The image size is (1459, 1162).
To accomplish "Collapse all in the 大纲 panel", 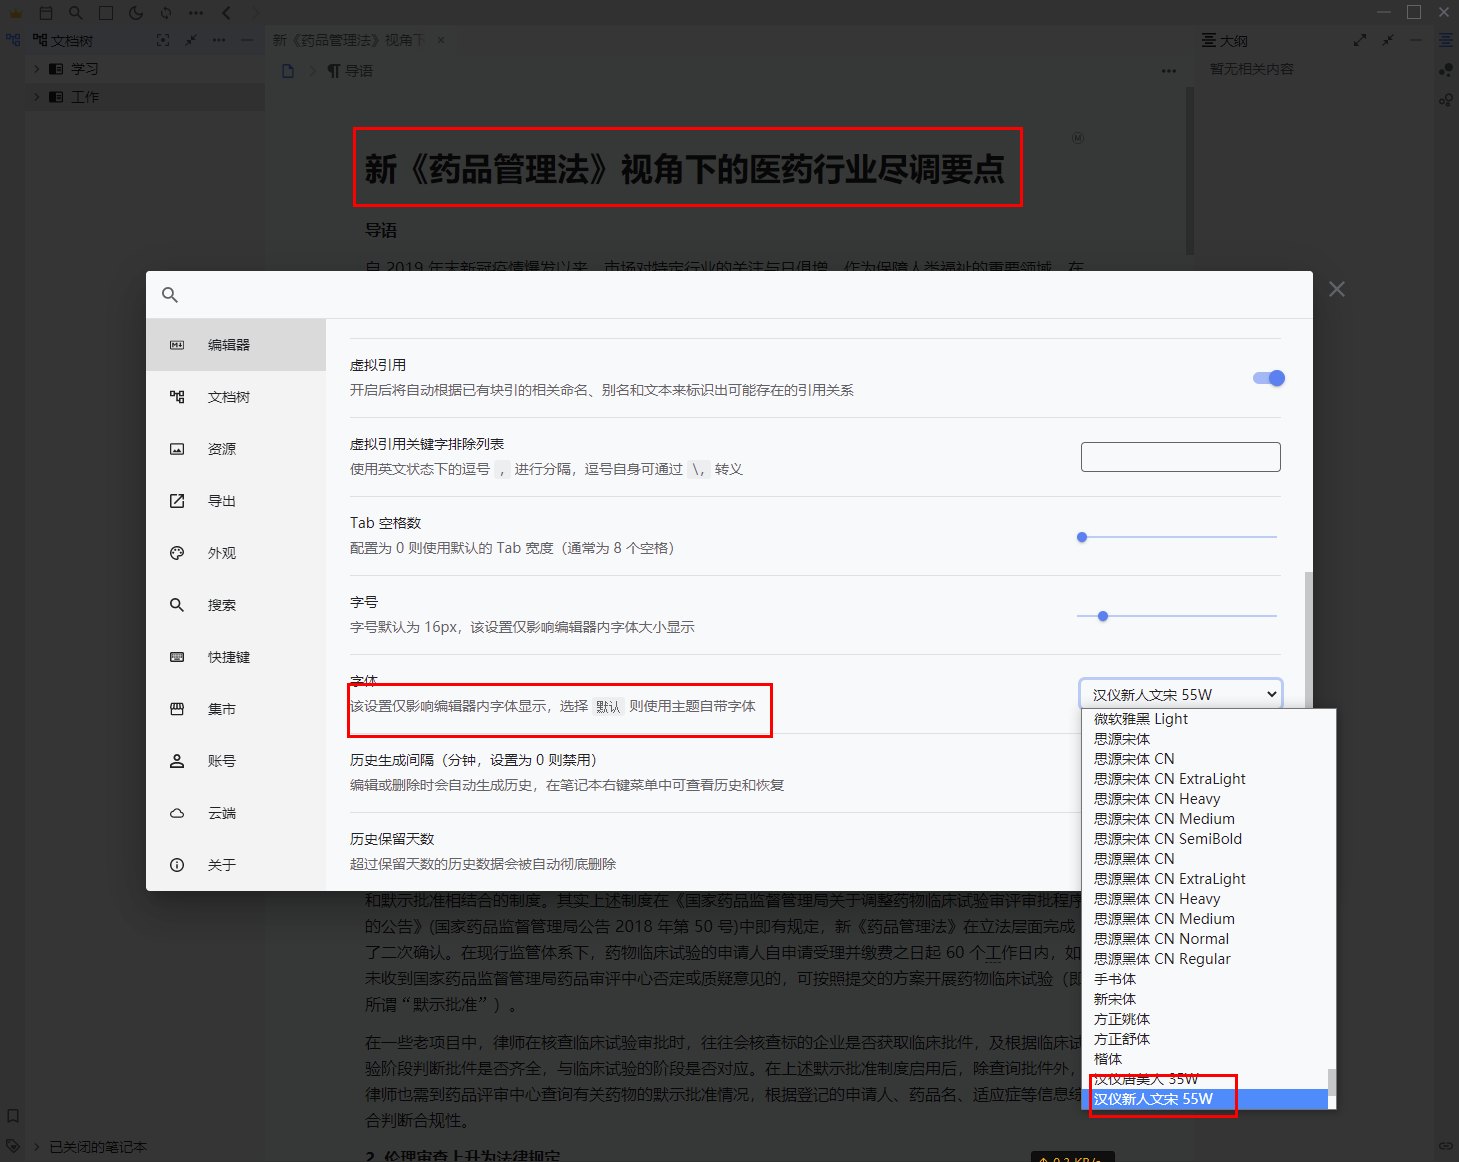I will tap(1388, 40).
